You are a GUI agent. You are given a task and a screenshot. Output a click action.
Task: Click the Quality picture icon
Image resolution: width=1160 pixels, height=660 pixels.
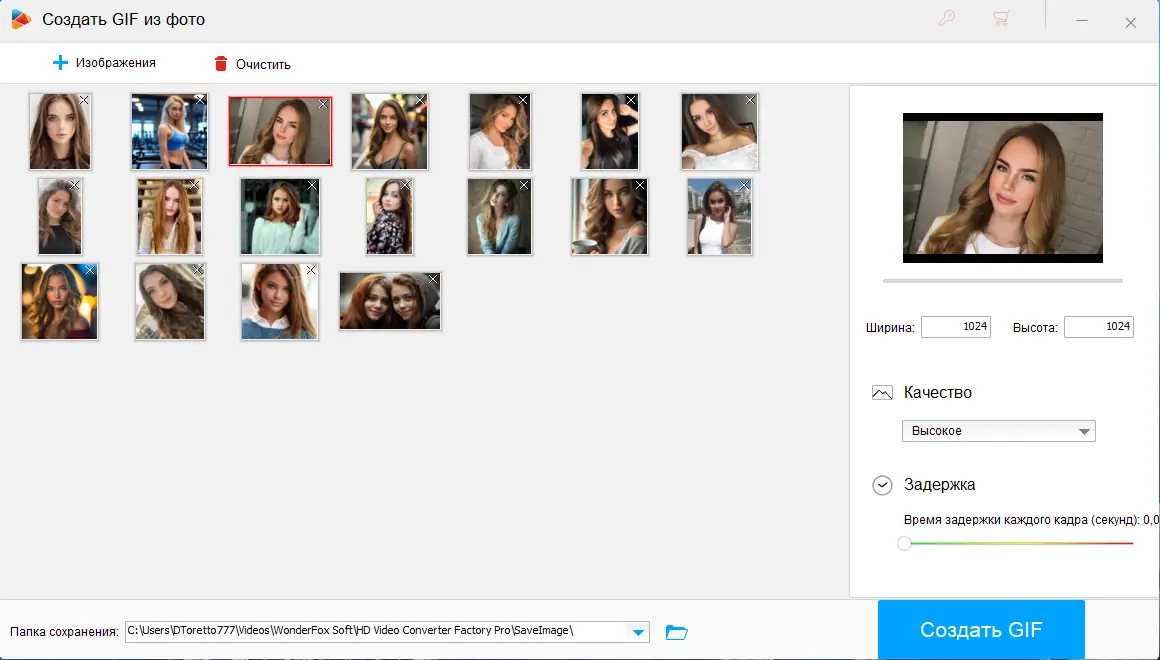[x=882, y=392]
